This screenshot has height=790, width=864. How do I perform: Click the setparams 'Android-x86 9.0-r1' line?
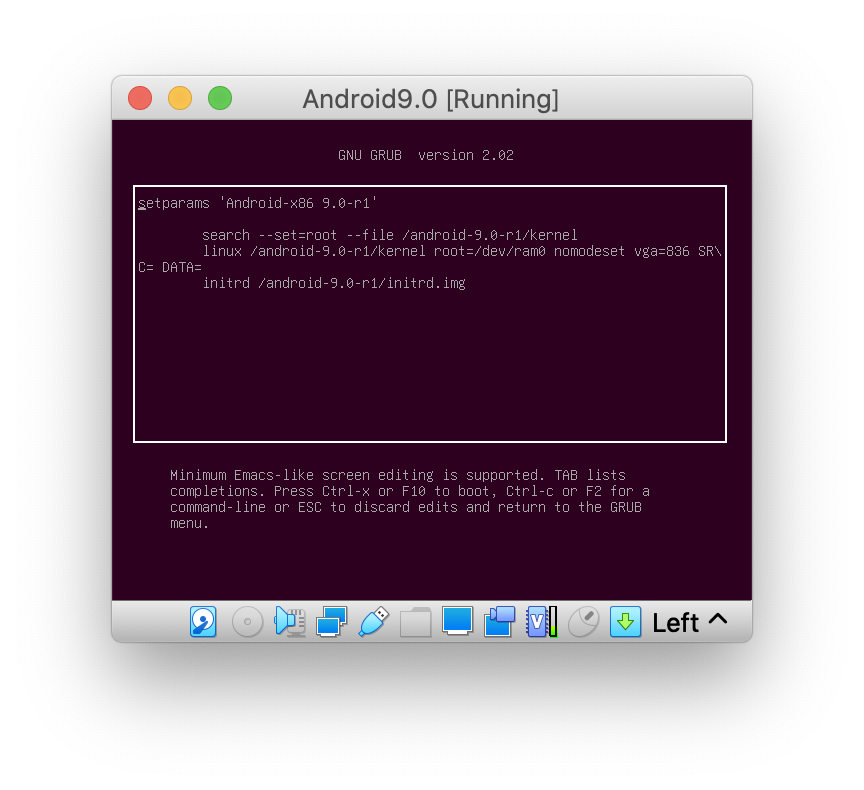[x=257, y=203]
